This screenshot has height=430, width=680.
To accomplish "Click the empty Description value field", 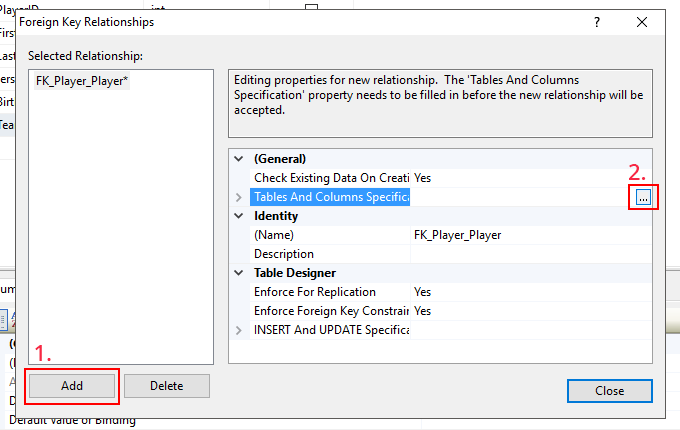I will tap(531, 254).
